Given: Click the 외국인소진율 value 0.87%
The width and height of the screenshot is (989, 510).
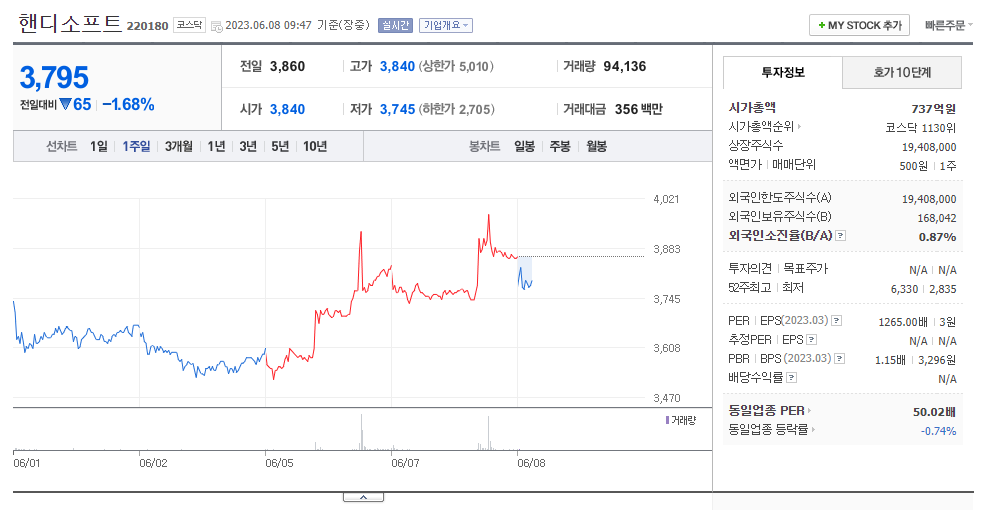Looking at the screenshot, I should pos(937,237).
